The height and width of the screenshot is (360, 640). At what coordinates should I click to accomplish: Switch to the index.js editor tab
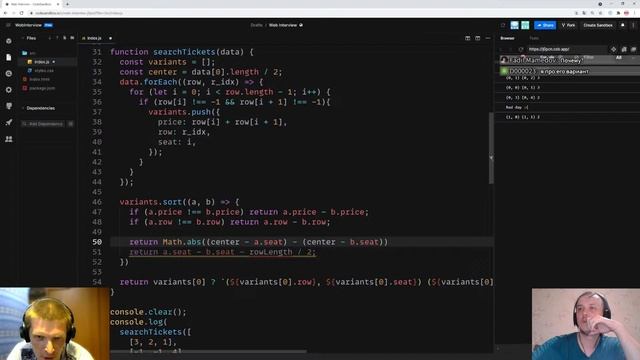pos(94,38)
